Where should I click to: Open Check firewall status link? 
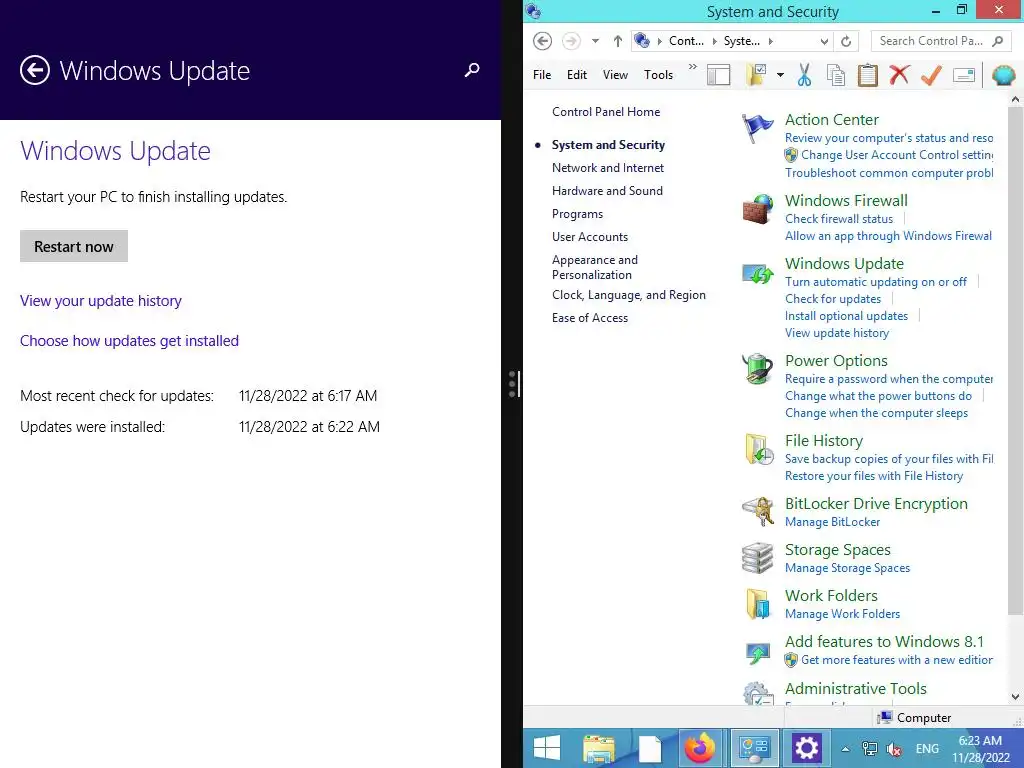point(839,219)
